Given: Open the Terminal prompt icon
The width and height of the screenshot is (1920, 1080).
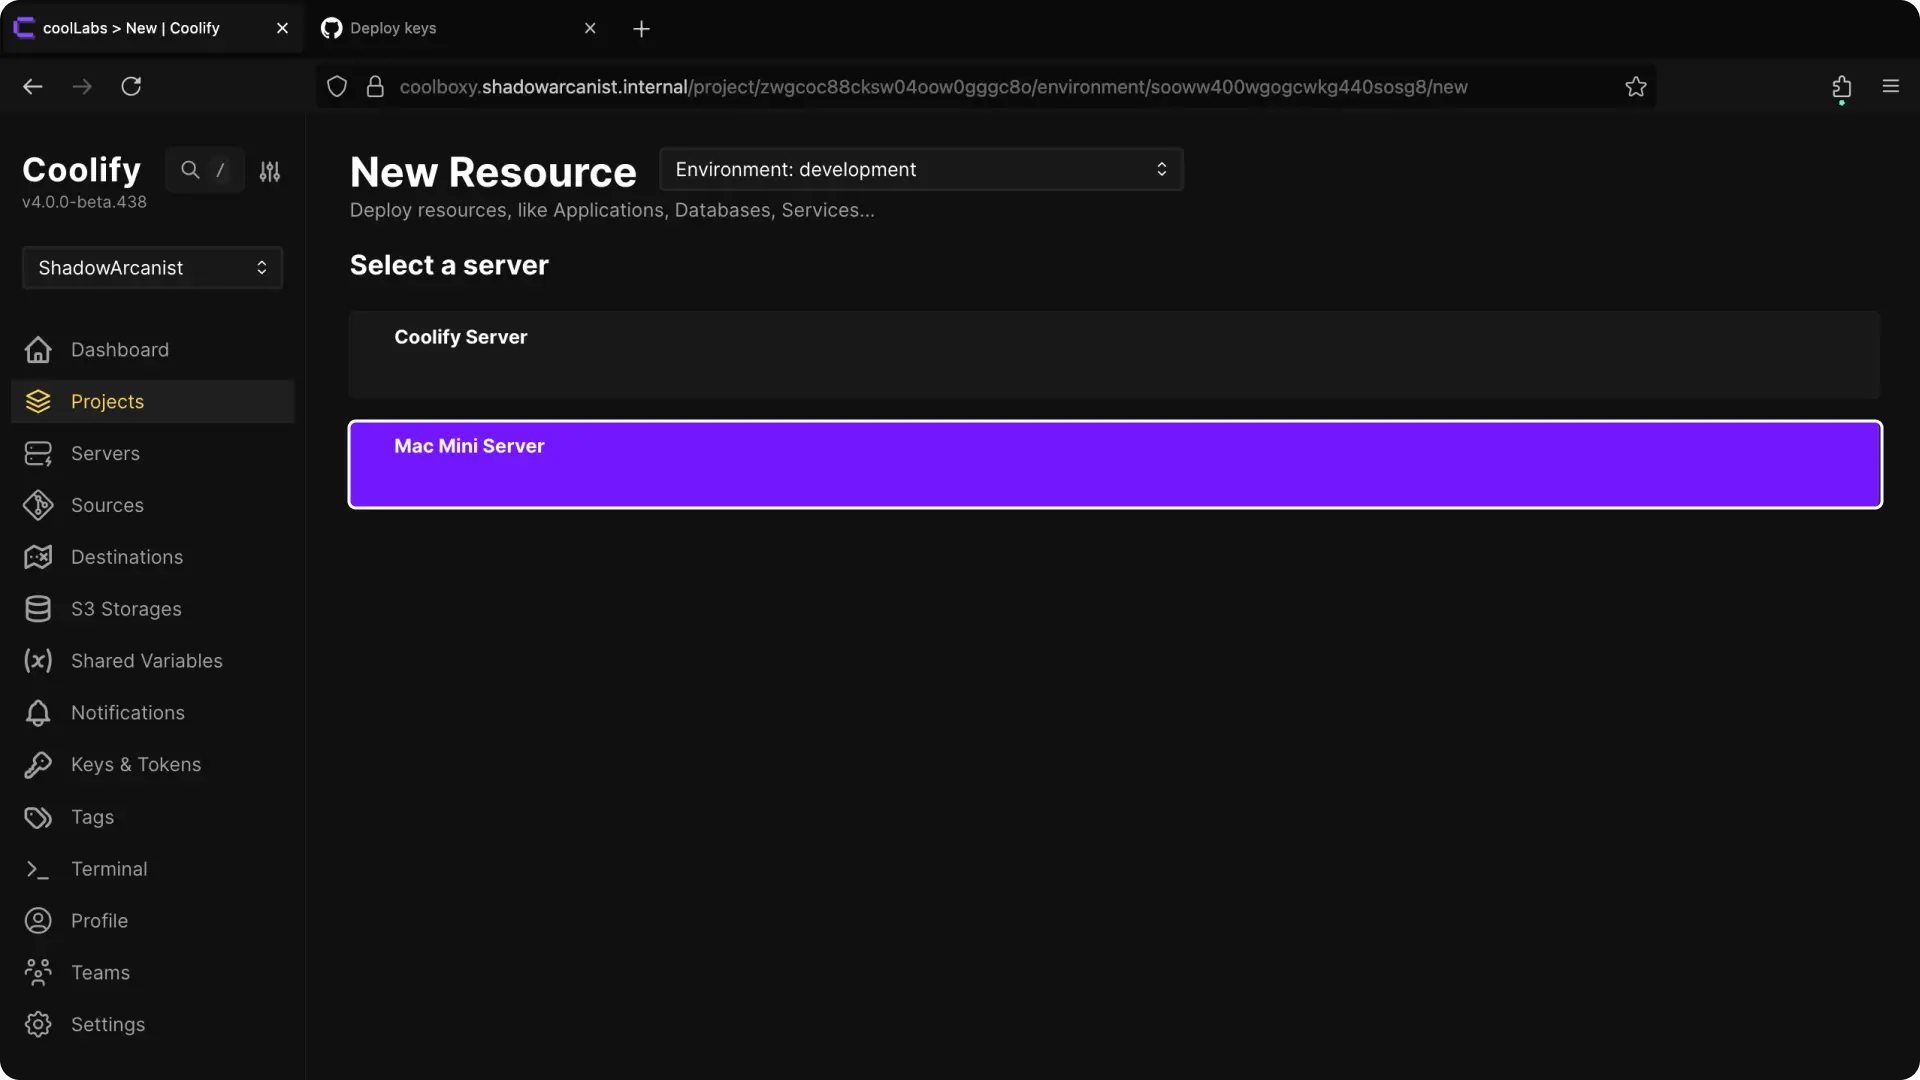Looking at the screenshot, I should tap(38, 870).
